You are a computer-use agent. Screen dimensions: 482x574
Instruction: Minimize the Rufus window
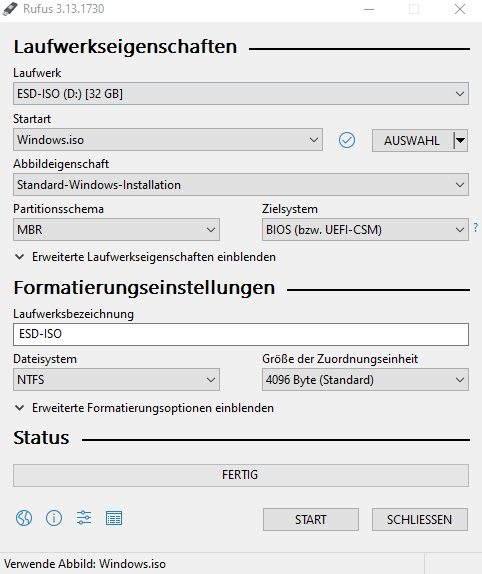tap(369, 9)
